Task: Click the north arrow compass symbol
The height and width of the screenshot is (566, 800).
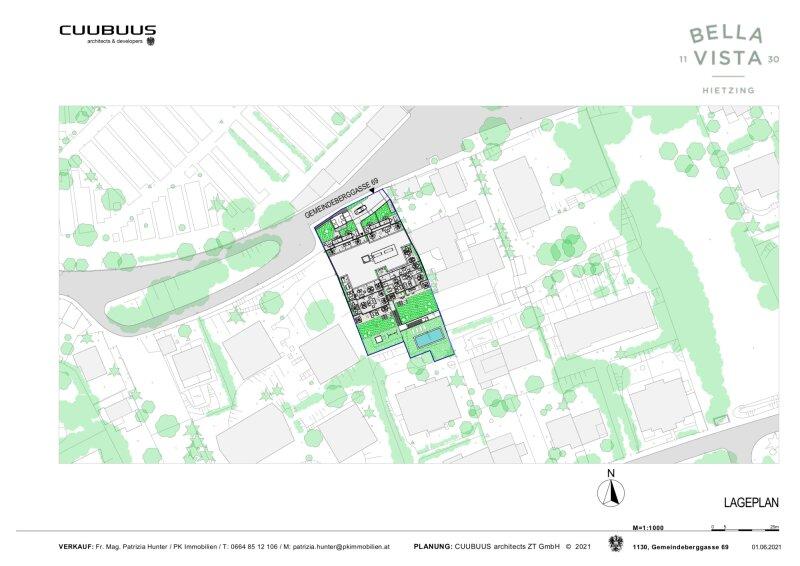Action: (608, 491)
